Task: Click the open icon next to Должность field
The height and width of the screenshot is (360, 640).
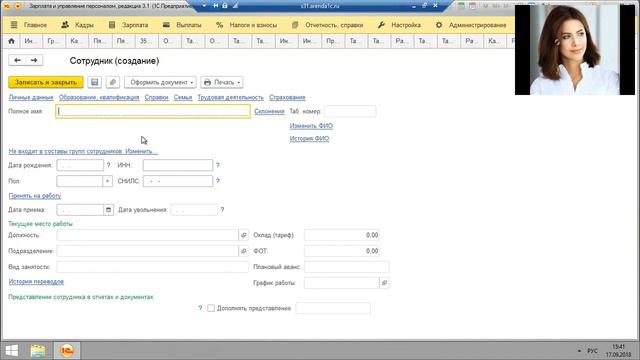Action: point(244,235)
